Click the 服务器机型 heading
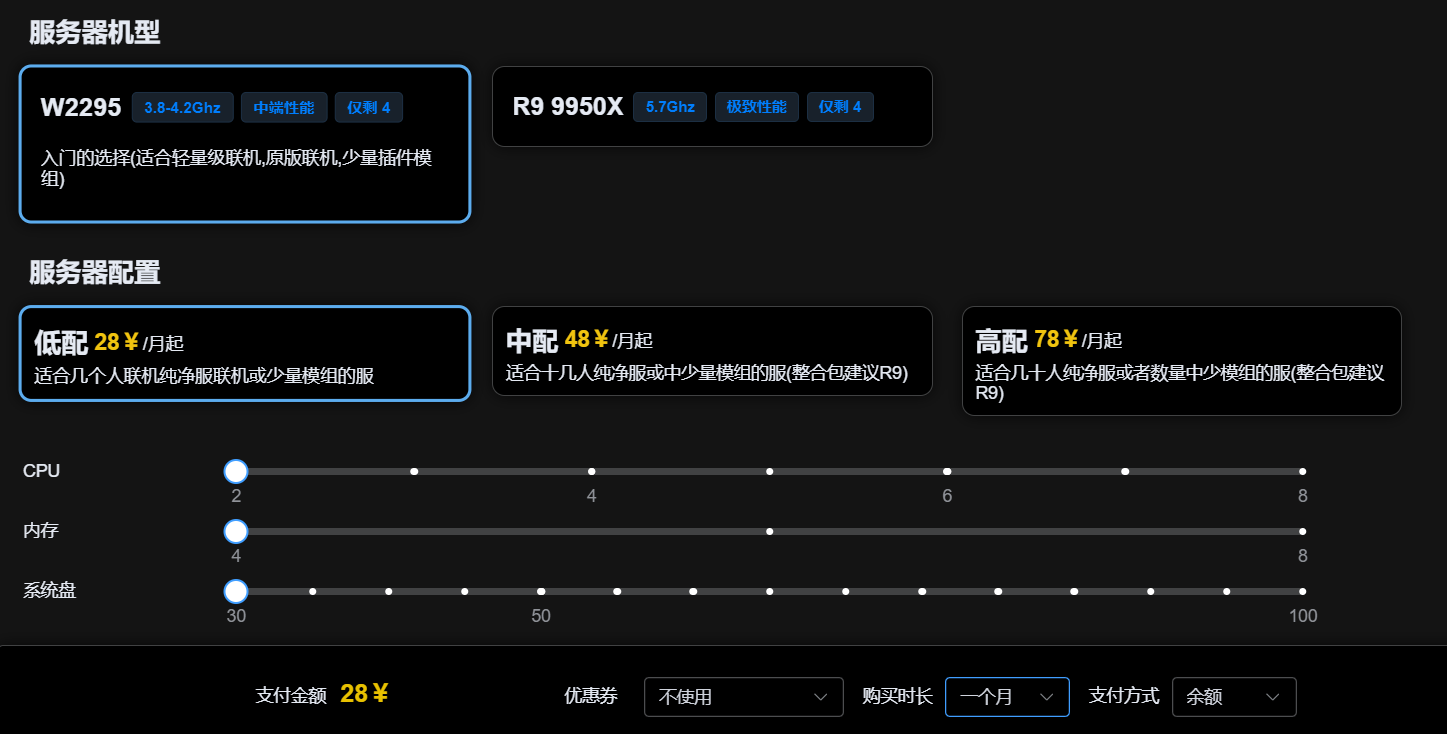 94,32
